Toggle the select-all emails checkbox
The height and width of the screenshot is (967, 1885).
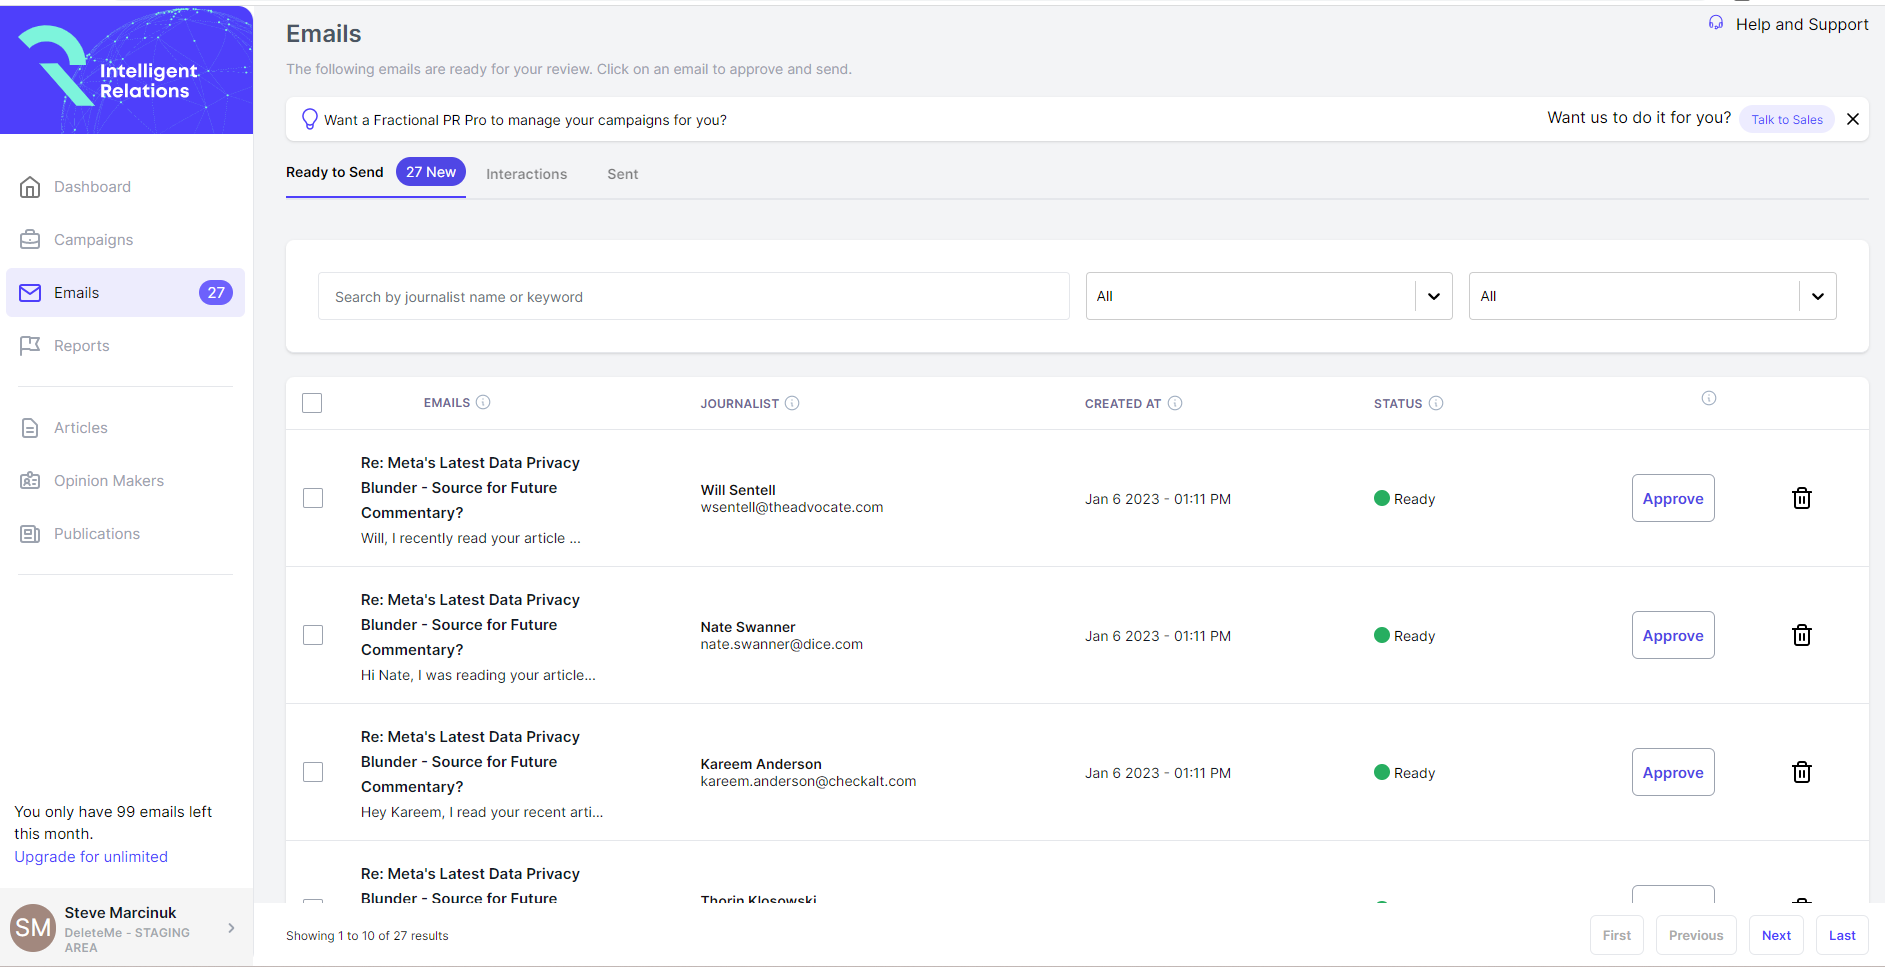point(312,403)
